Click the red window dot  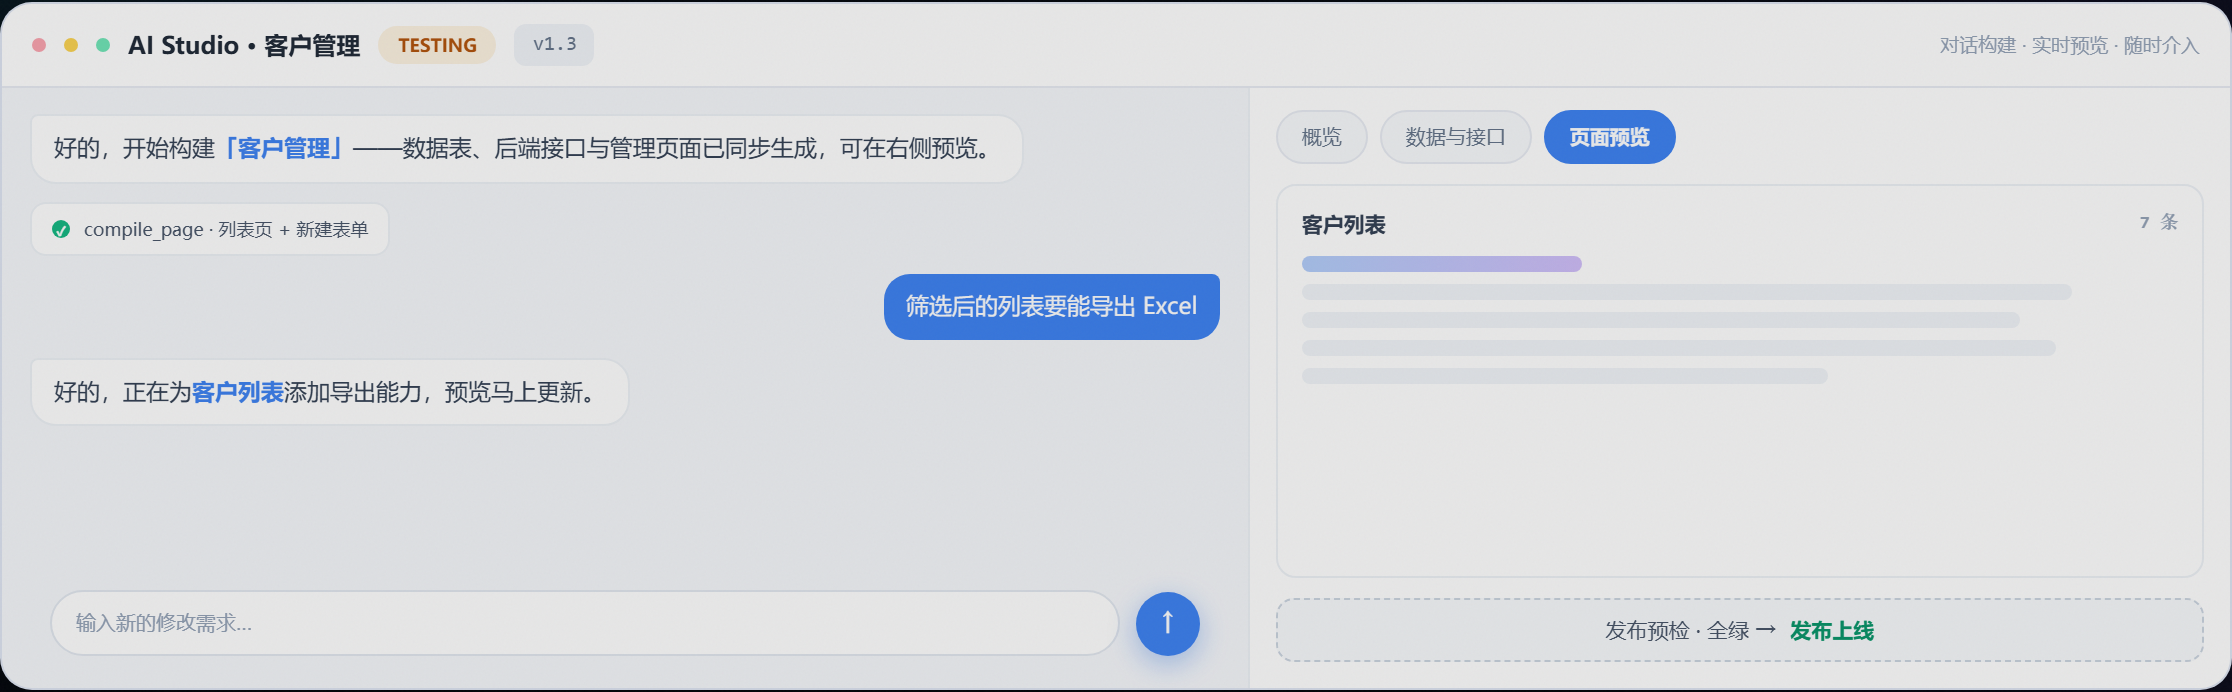[39, 45]
